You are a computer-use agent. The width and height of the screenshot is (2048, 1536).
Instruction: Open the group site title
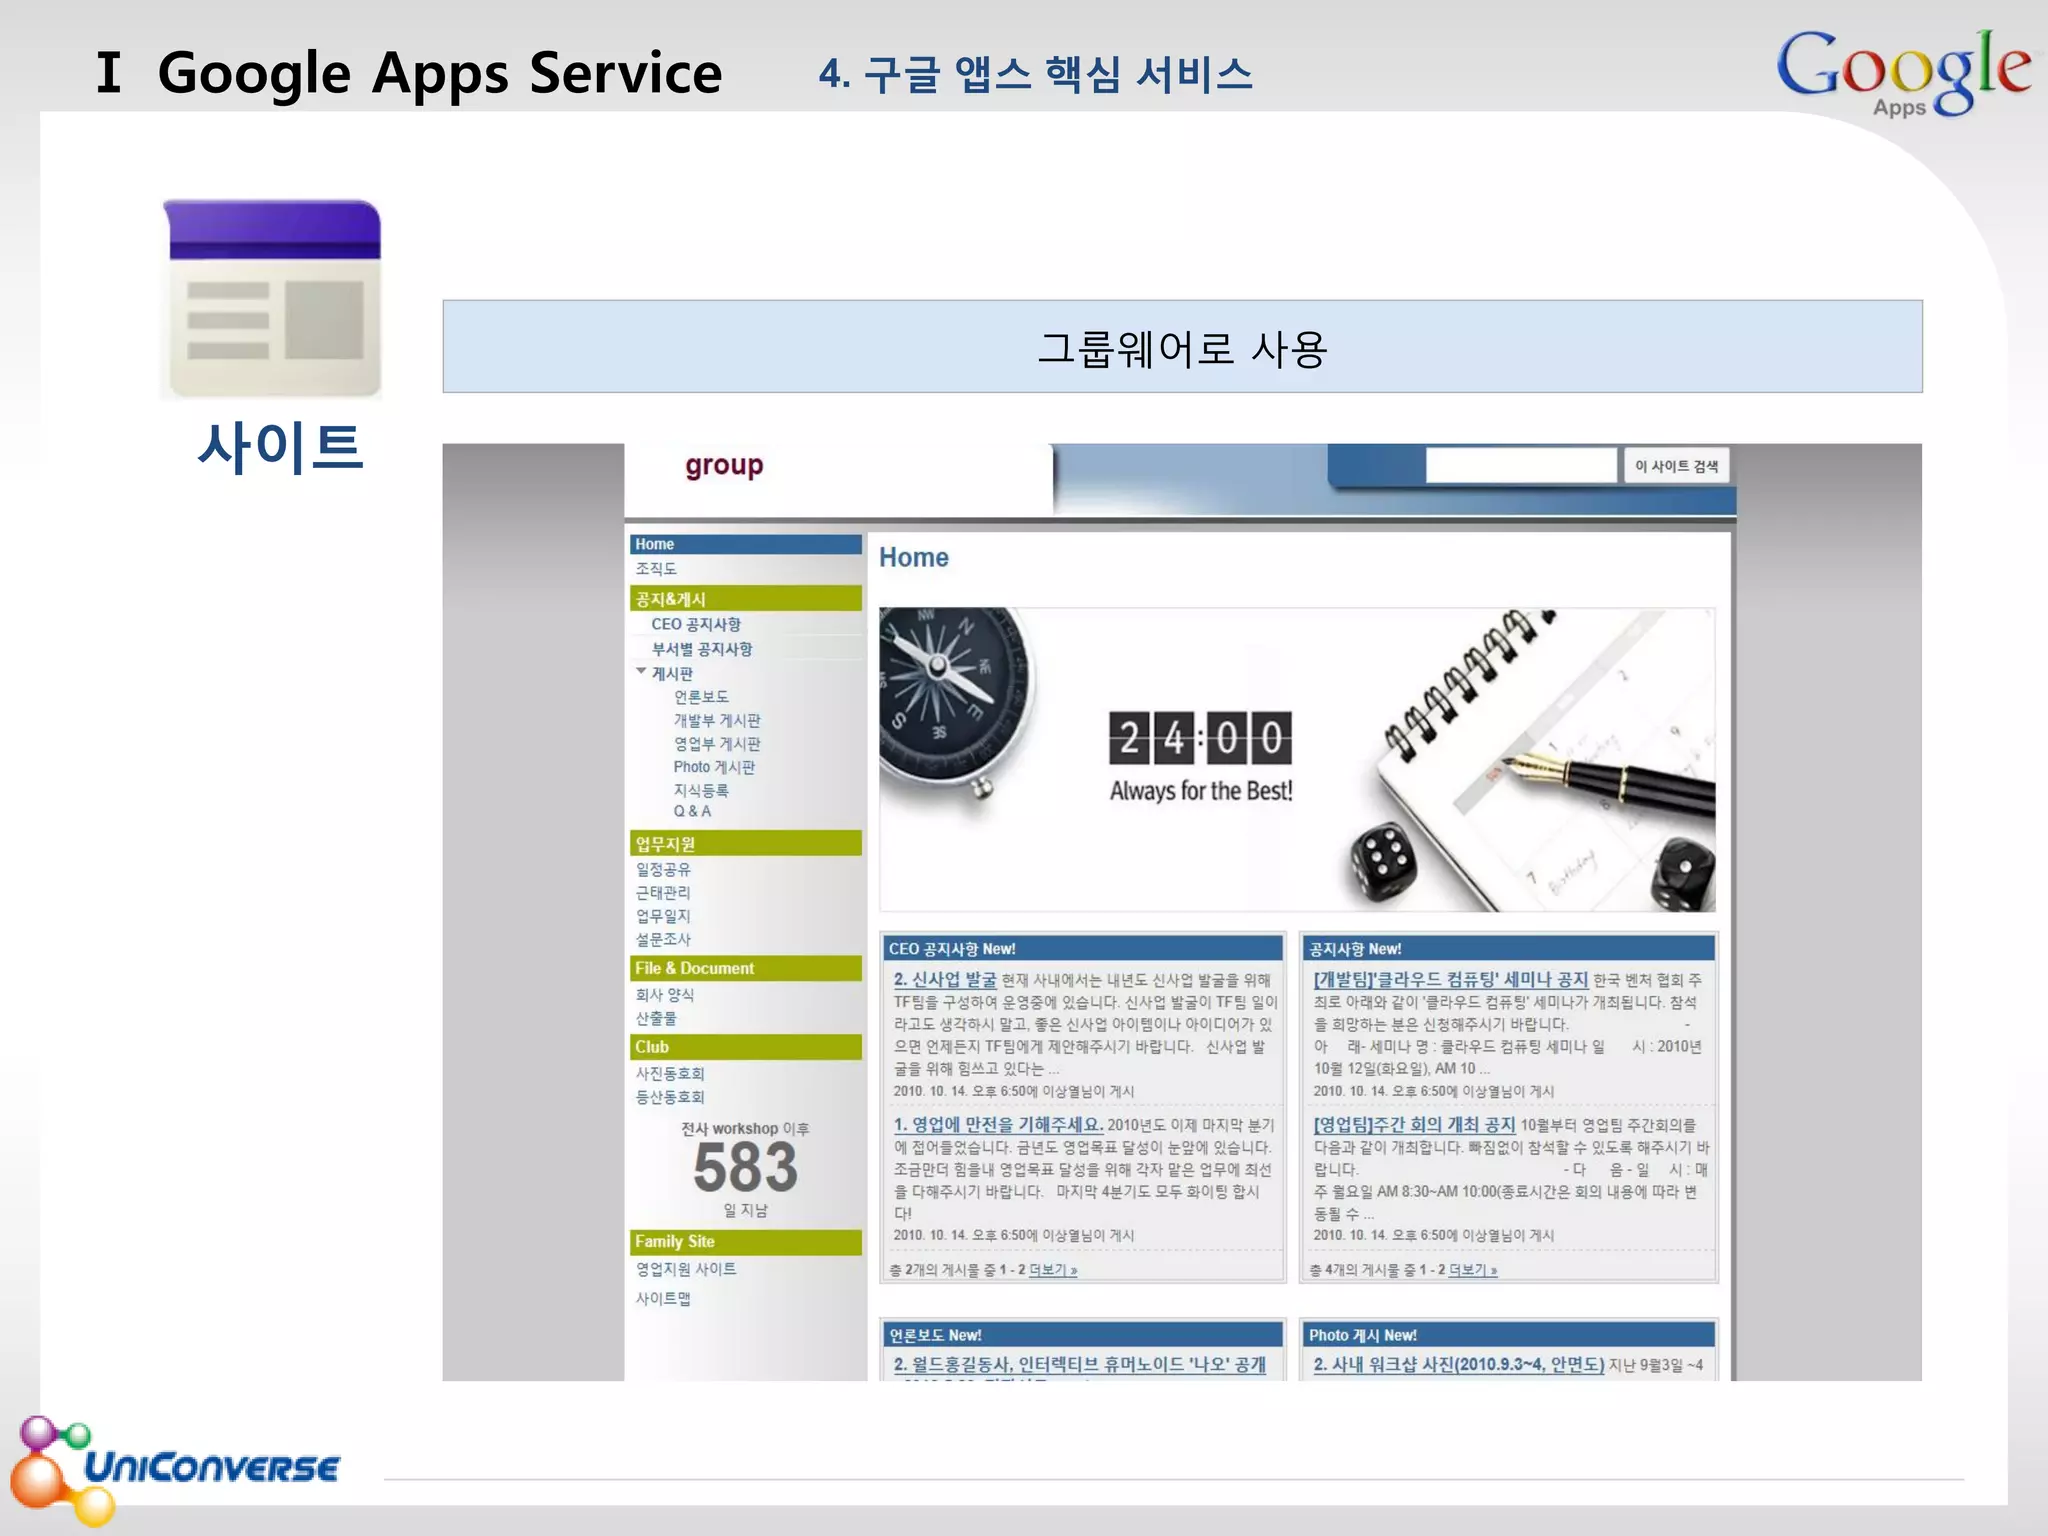click(724, 465)
